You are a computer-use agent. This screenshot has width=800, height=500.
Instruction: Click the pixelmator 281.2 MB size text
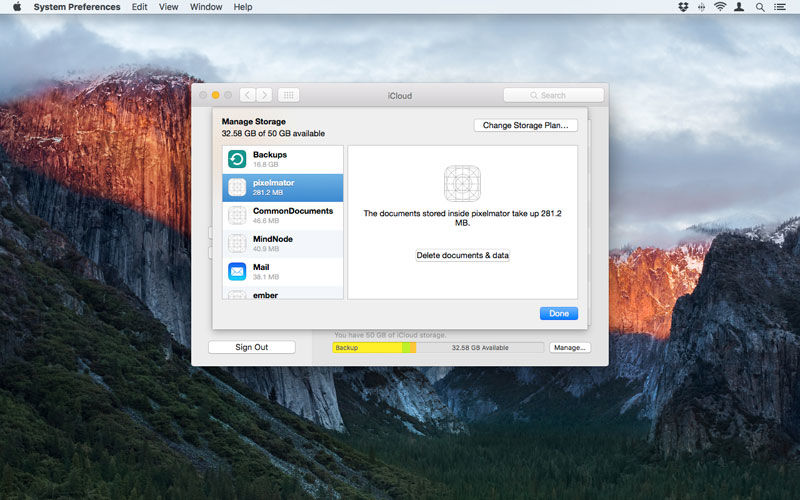tap(267, 192)
